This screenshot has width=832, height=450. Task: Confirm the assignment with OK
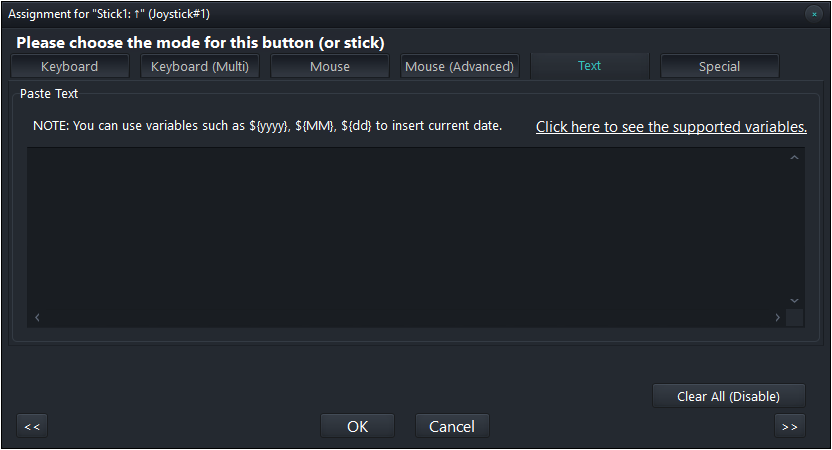[x=357, y=426]
